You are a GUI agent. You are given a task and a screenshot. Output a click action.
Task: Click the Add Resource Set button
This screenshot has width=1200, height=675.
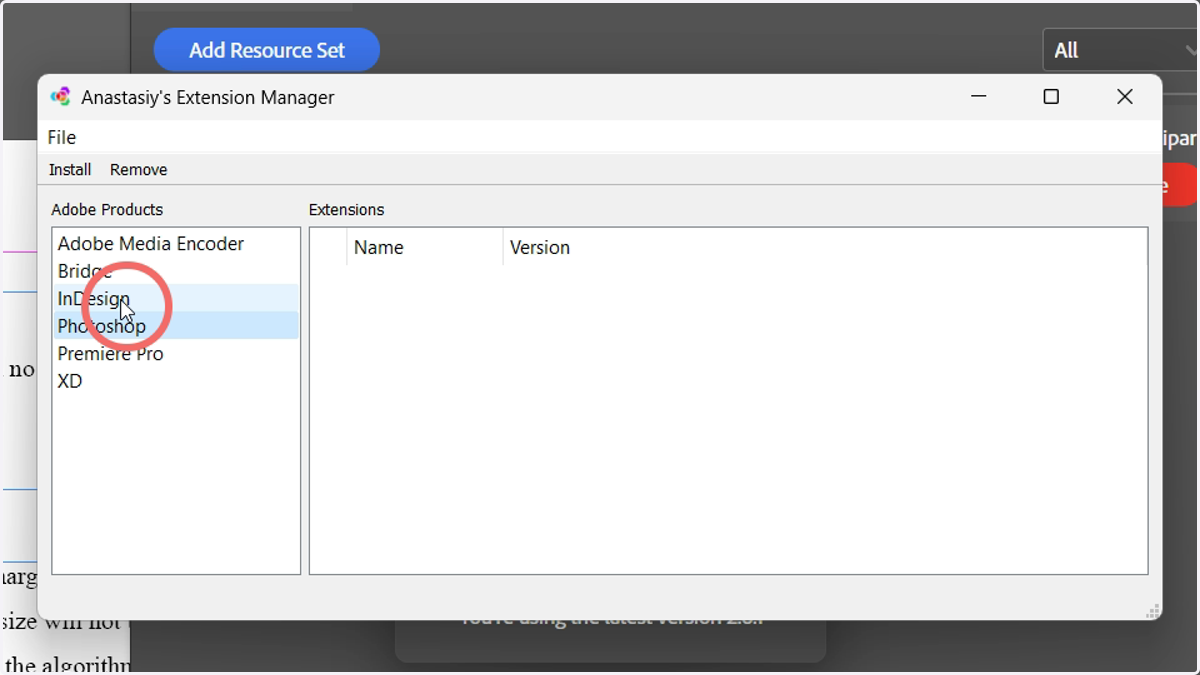267,50
